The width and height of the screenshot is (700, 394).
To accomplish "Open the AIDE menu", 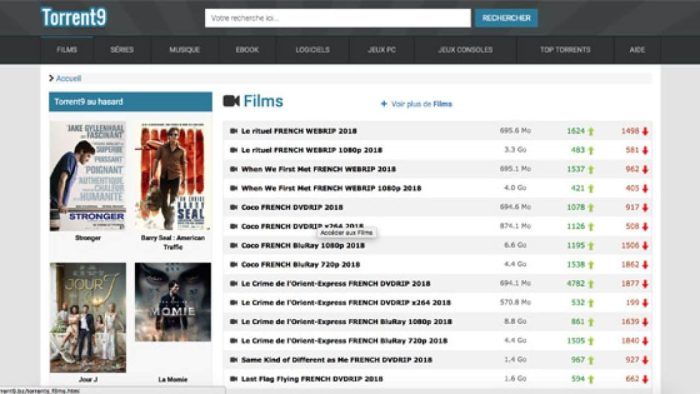I will point(637,50).
